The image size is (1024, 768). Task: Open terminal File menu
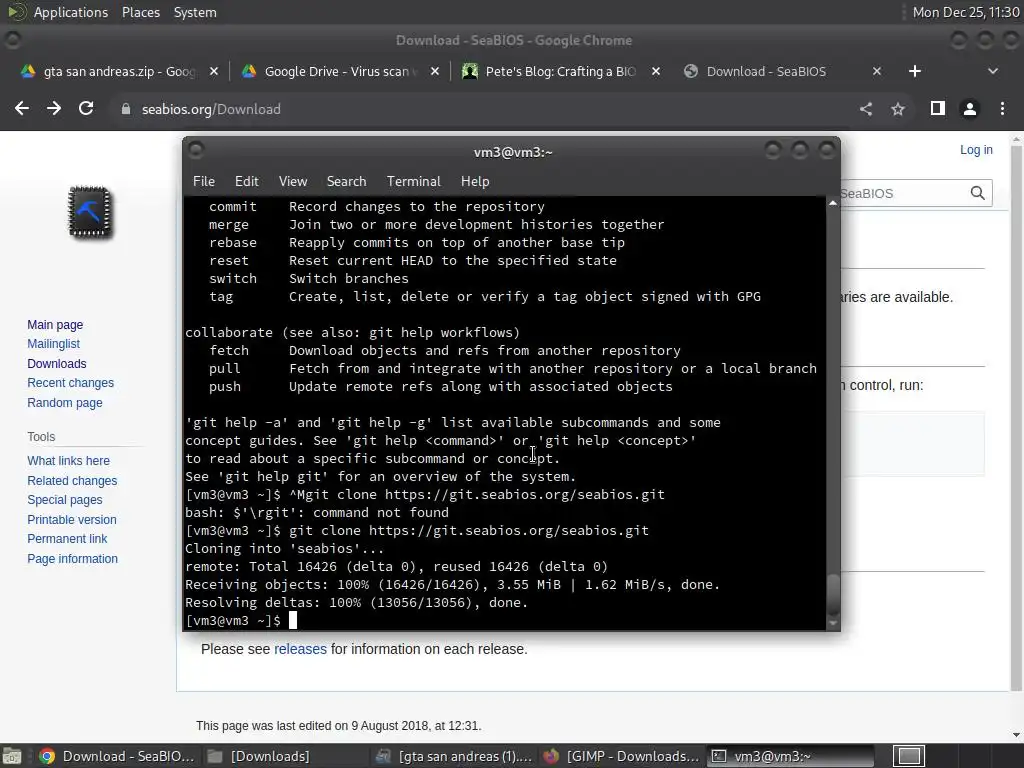click(x=204, y=181)
